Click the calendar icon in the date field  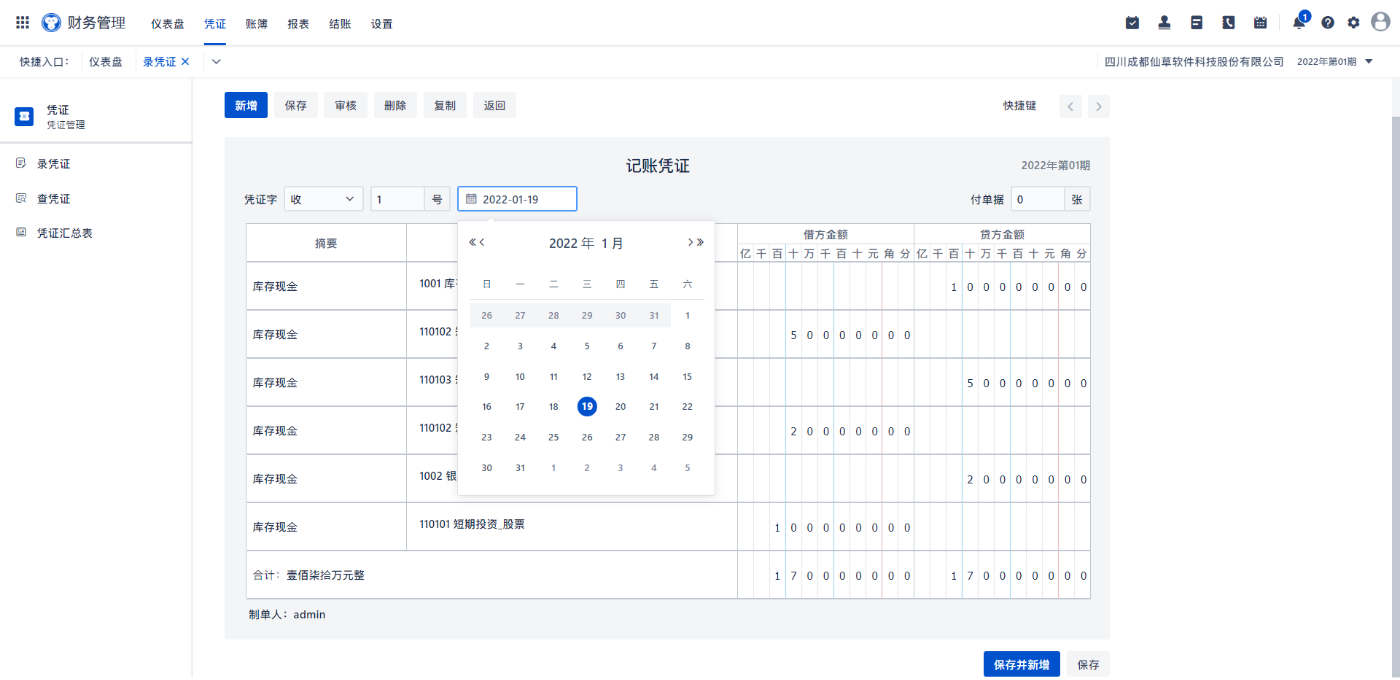pyautogui.click(x=472, y=199)
